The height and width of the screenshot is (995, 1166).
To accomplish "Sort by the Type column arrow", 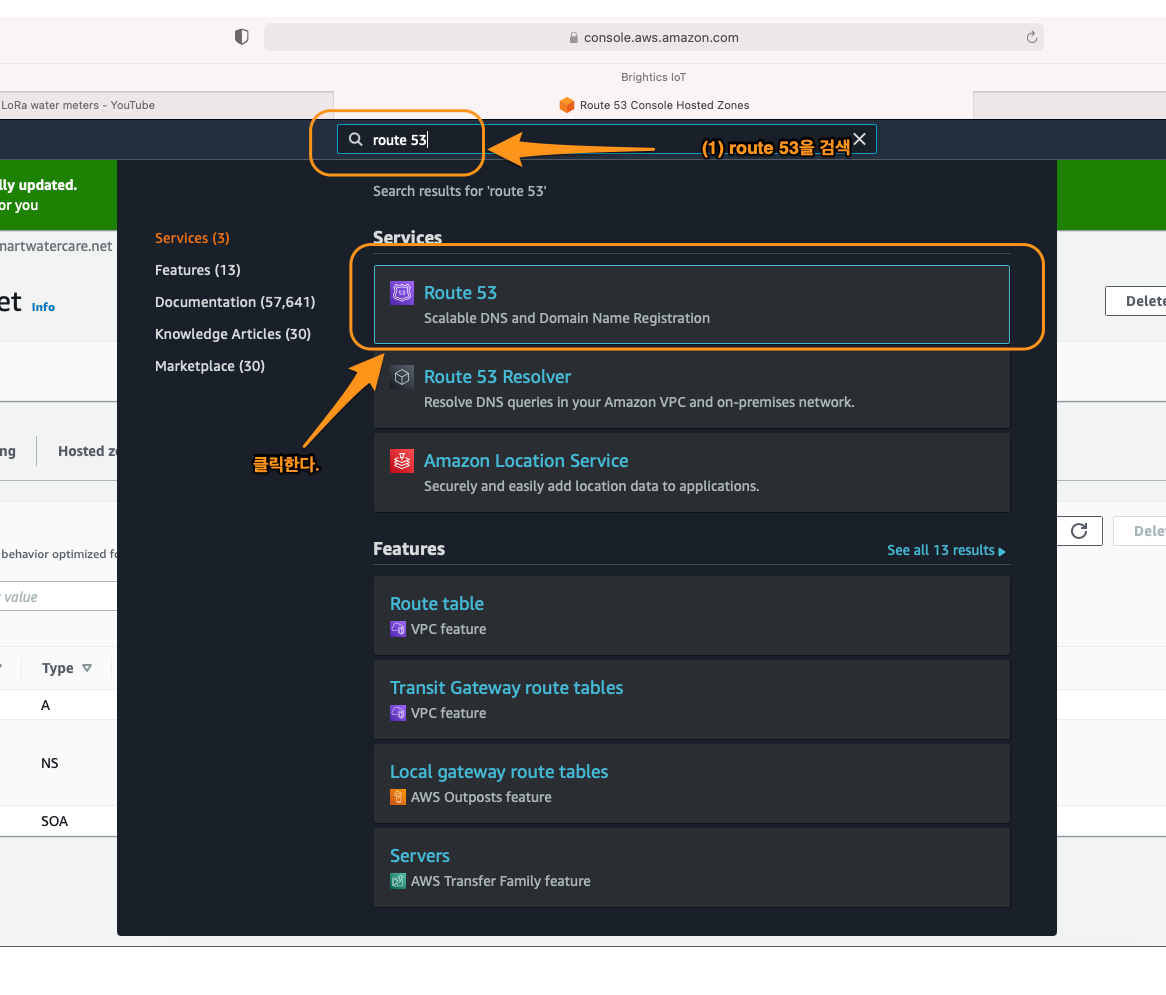I will pyautogui.click(x=87, y=668).
